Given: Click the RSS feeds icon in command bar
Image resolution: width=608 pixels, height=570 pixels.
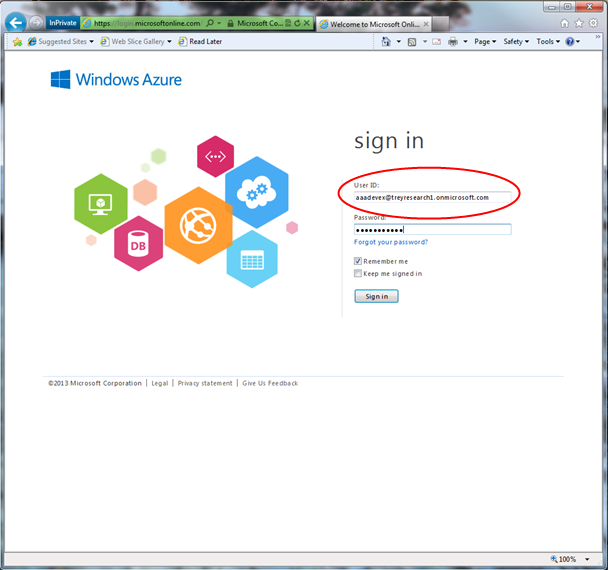Looking at the screenshot, I should [412, 42].
